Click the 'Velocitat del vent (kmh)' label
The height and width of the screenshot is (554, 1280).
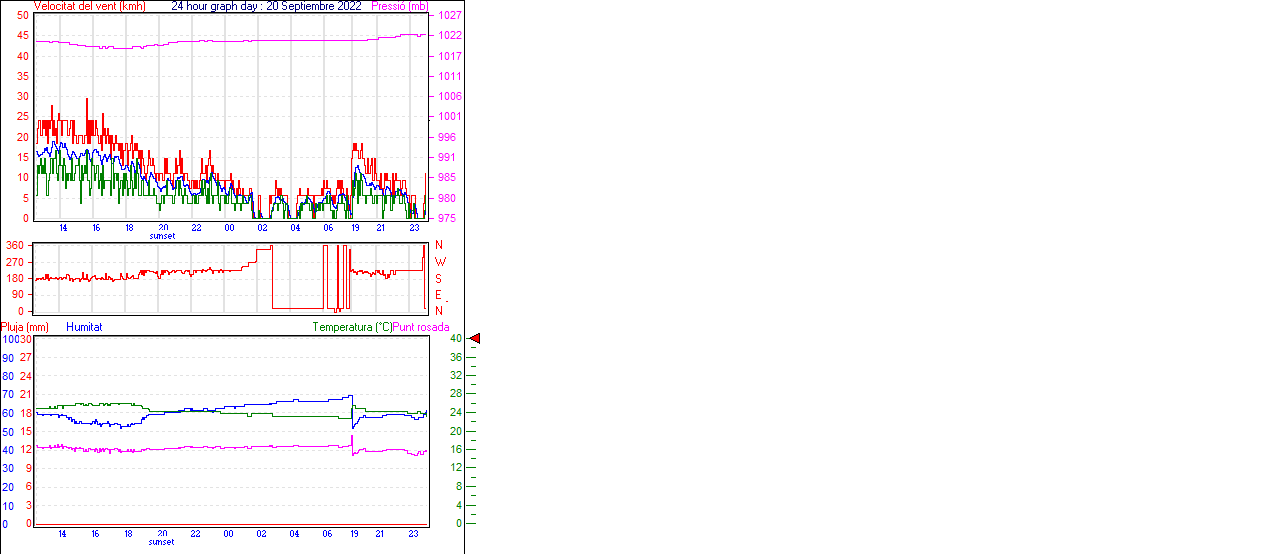click(x=89, y=6)
